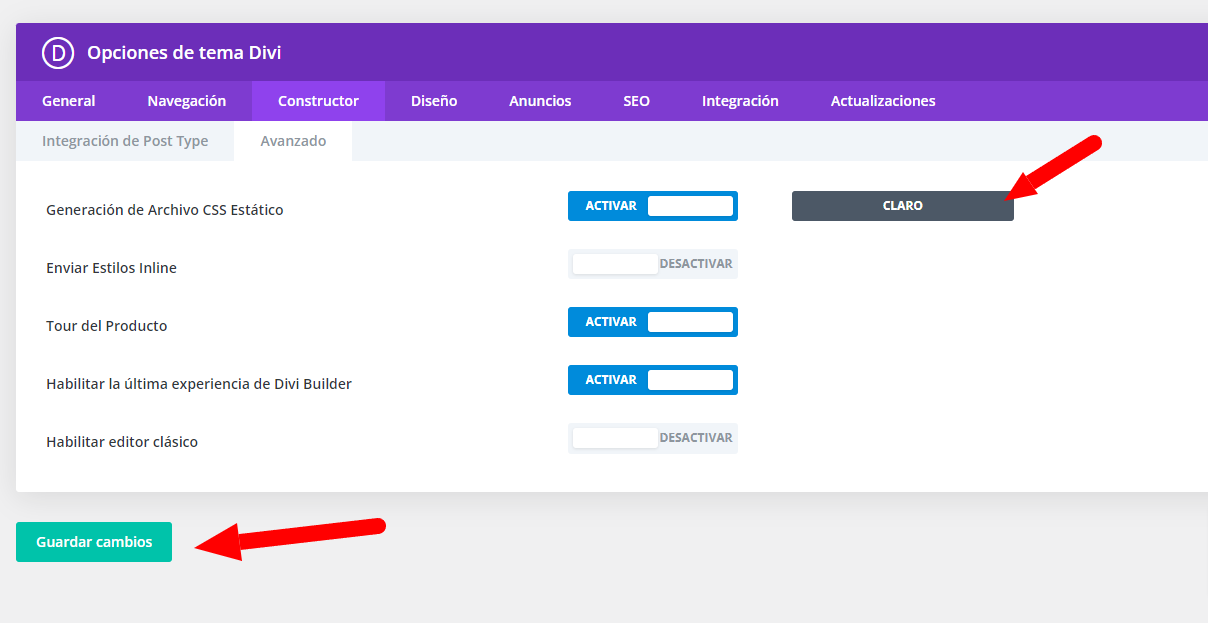Click the Divi circular D logo
The height and width of the screenshot is (623, 1208).
click(58, 52)
